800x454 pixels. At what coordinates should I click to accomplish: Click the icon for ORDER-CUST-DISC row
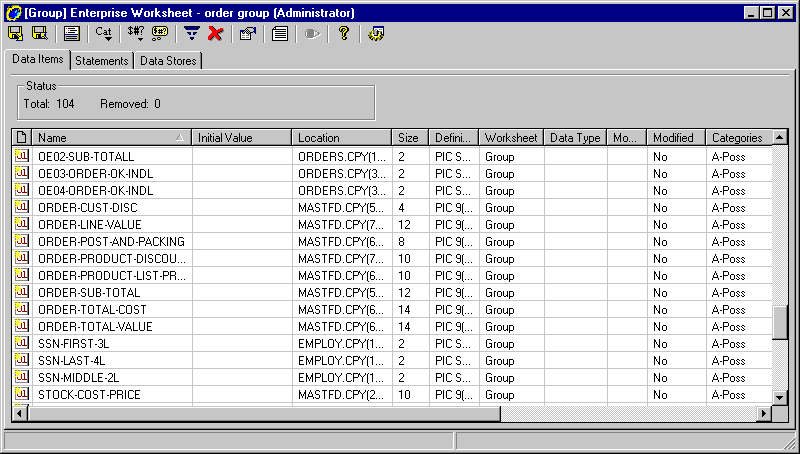[21, 207]
